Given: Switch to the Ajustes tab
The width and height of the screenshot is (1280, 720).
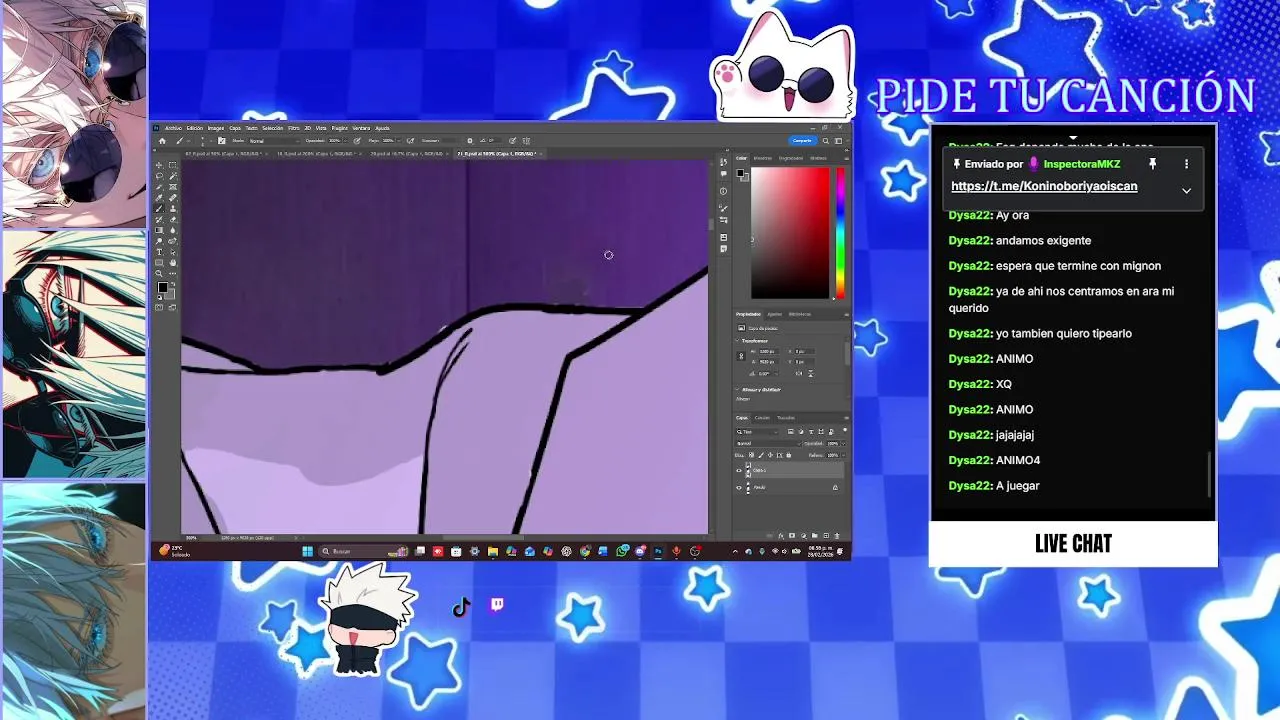Looking at the screenshot, I should point(773,314).
